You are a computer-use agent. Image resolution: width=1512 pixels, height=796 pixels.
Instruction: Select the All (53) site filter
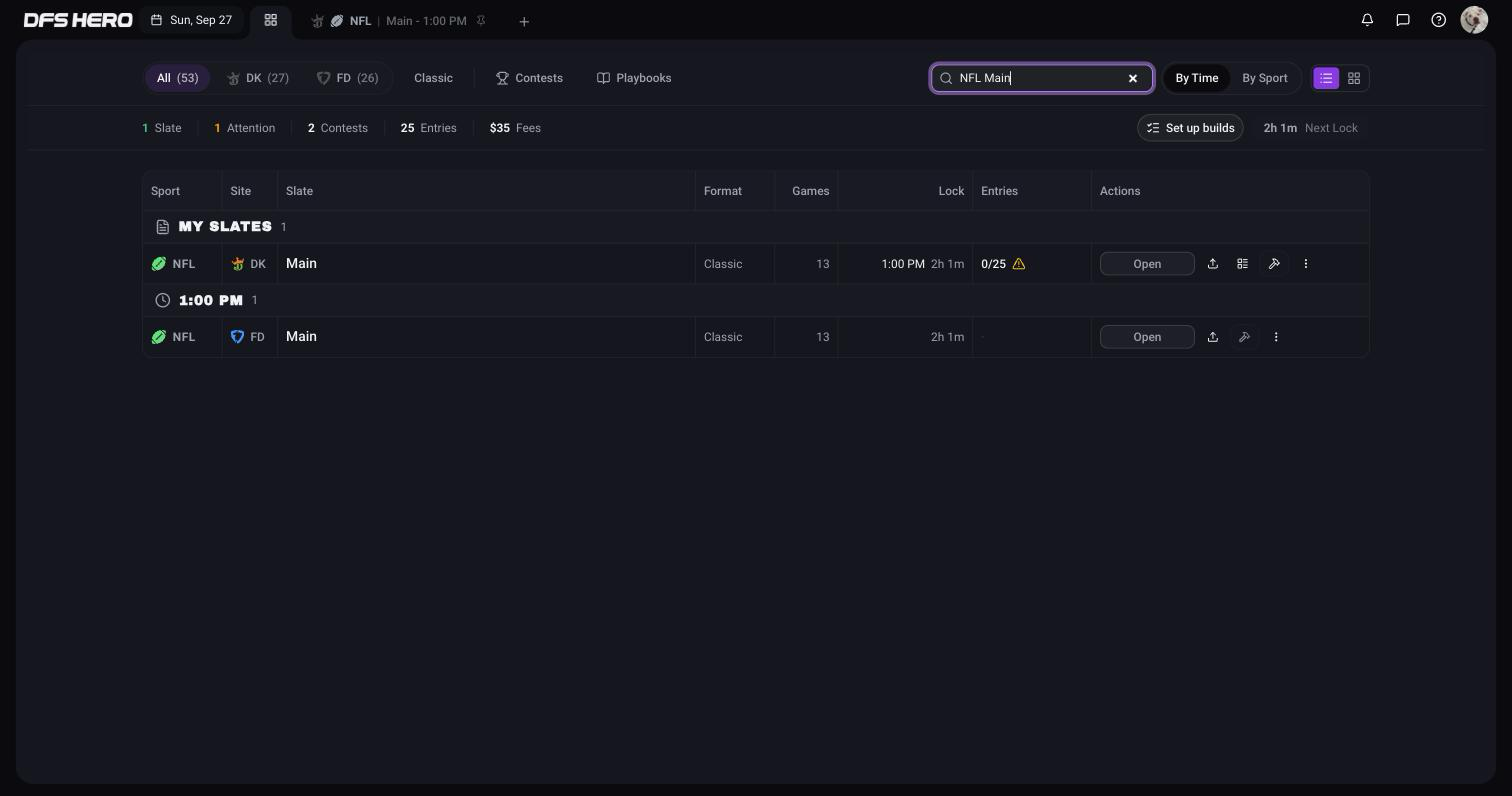pos(178,78)
